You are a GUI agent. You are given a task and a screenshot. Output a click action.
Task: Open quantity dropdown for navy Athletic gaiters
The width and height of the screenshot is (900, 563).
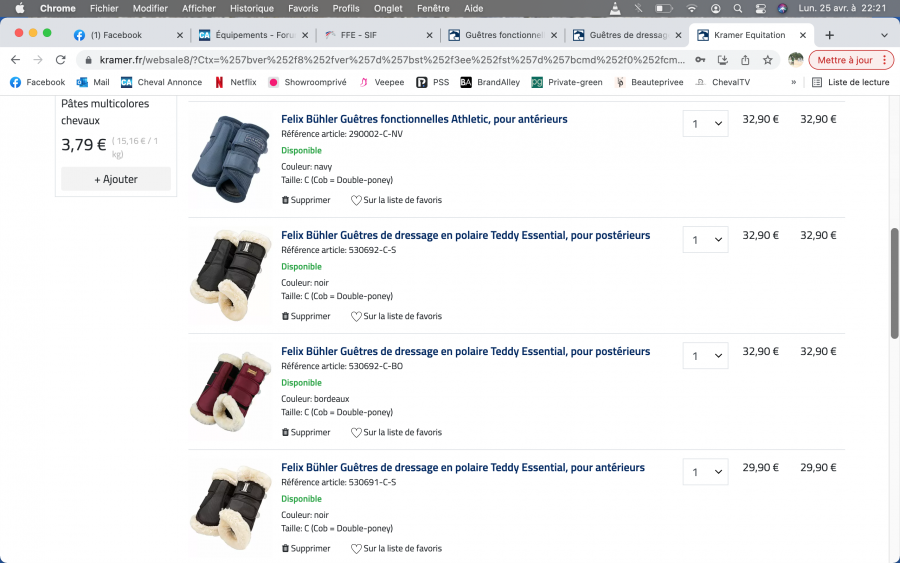(705, 124)
